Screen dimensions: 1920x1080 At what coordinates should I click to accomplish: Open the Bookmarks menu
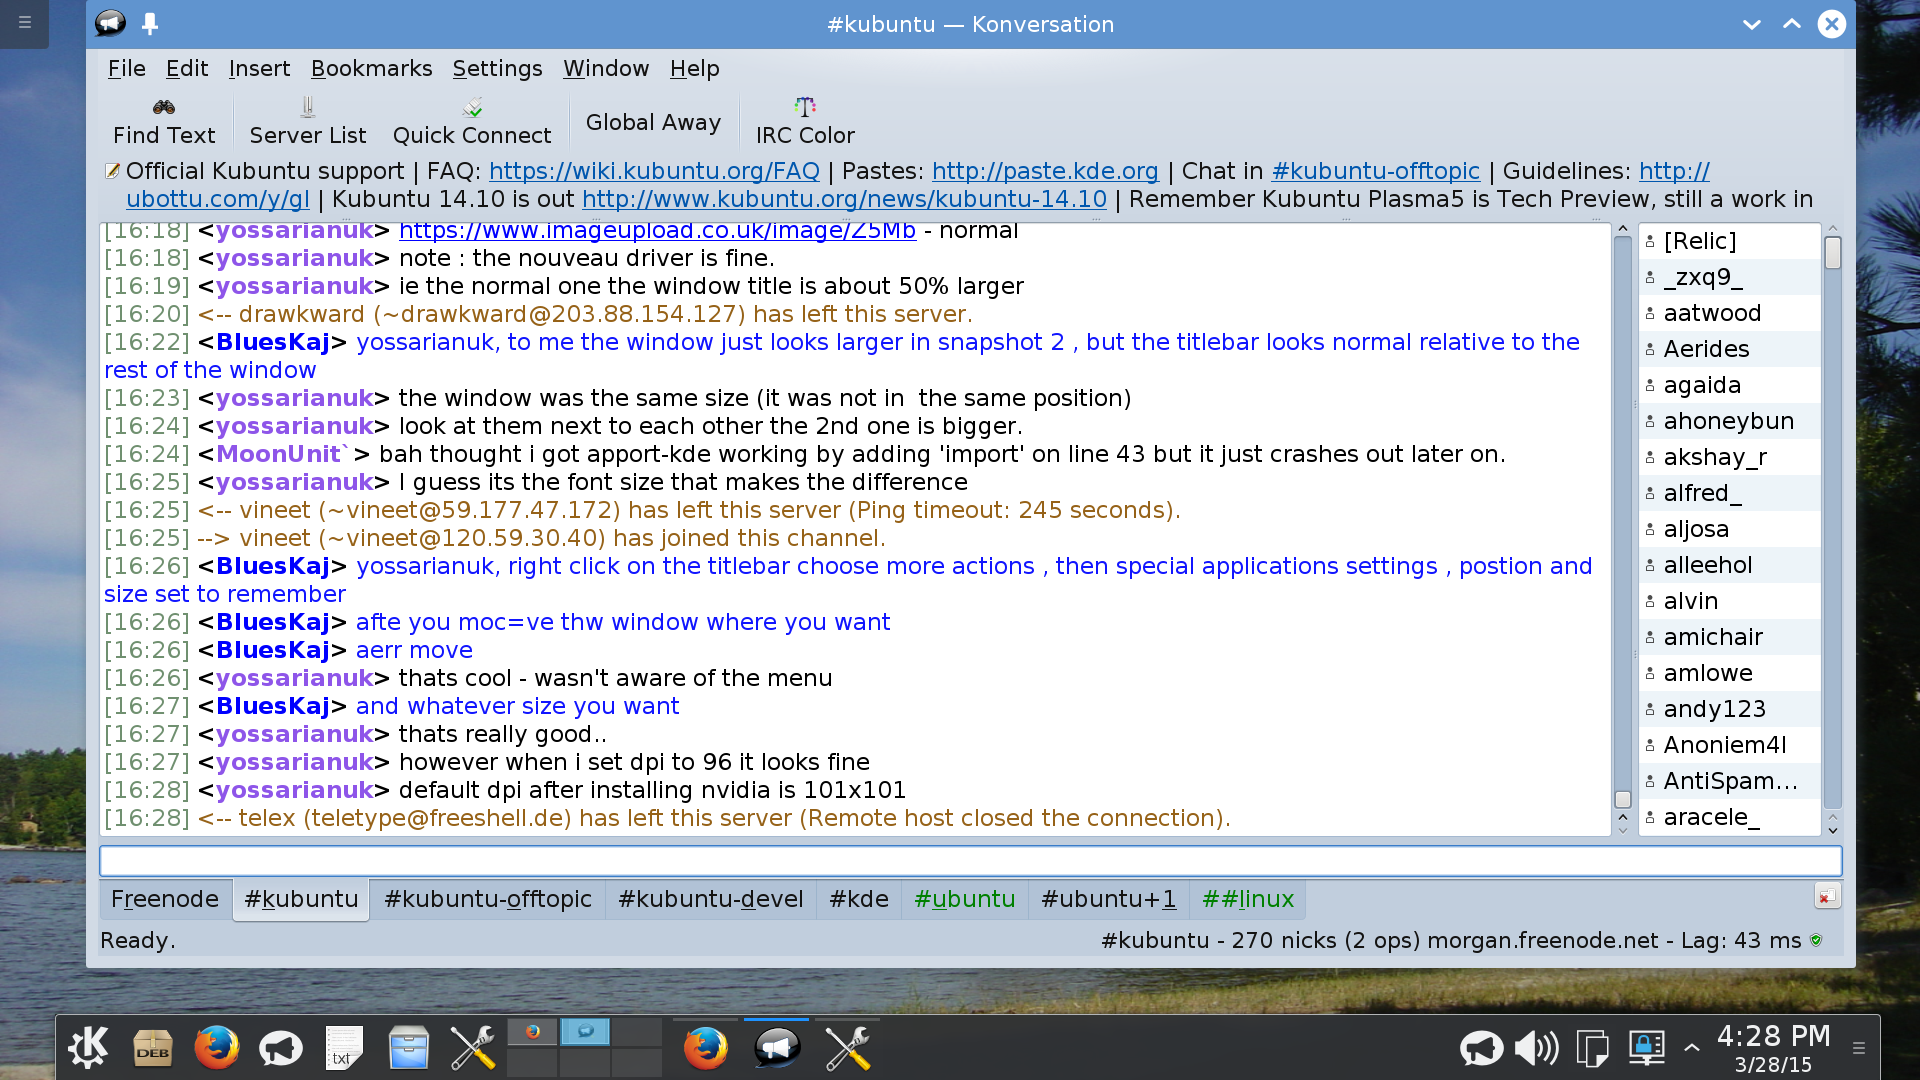371,68
